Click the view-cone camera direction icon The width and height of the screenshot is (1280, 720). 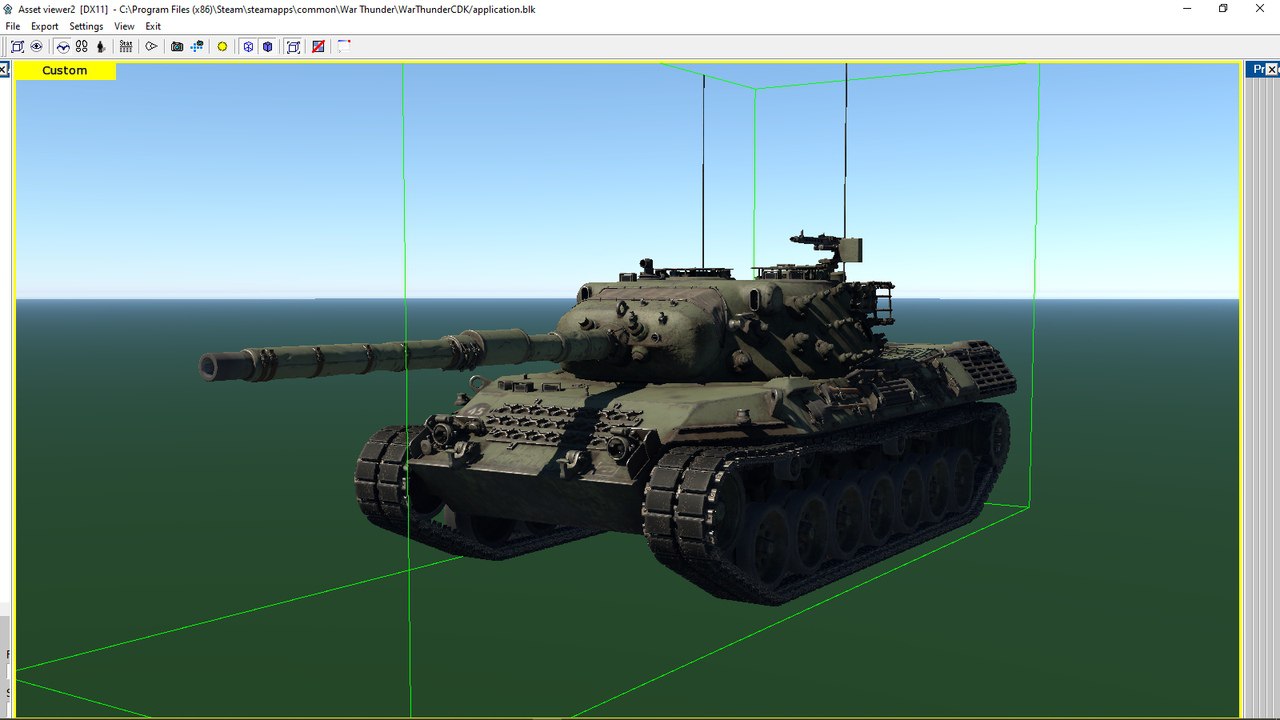pos(151,47)
